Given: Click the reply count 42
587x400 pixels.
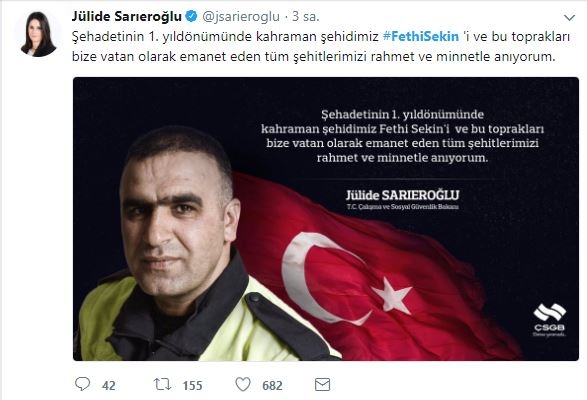Looking at the screenshot, I should pos(109,385).
